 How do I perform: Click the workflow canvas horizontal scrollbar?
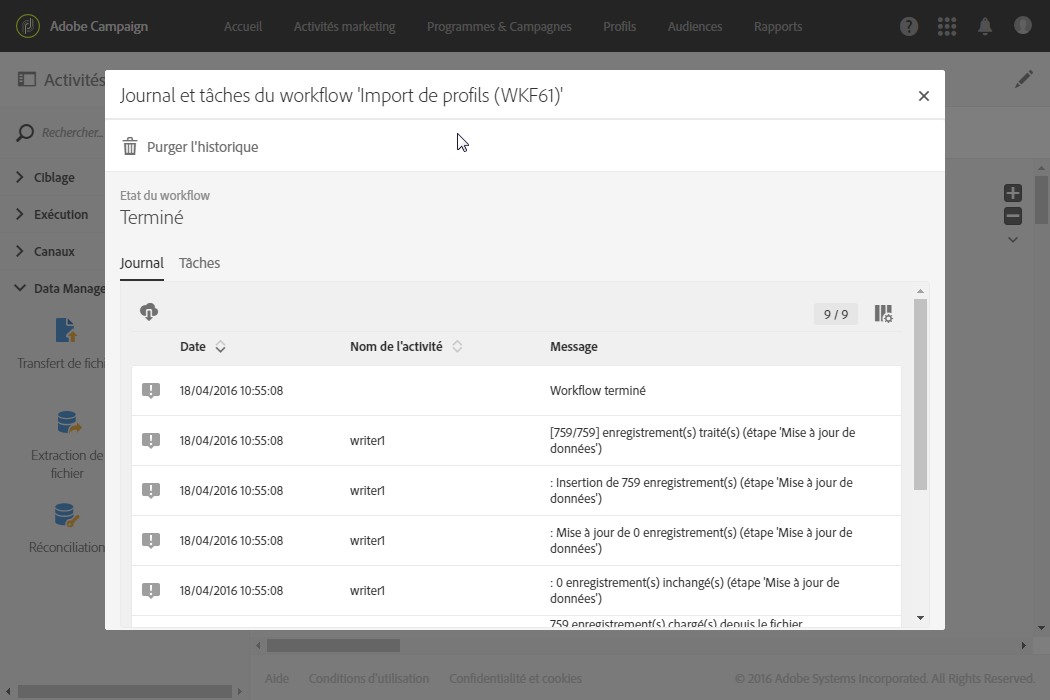pos(333,645)
